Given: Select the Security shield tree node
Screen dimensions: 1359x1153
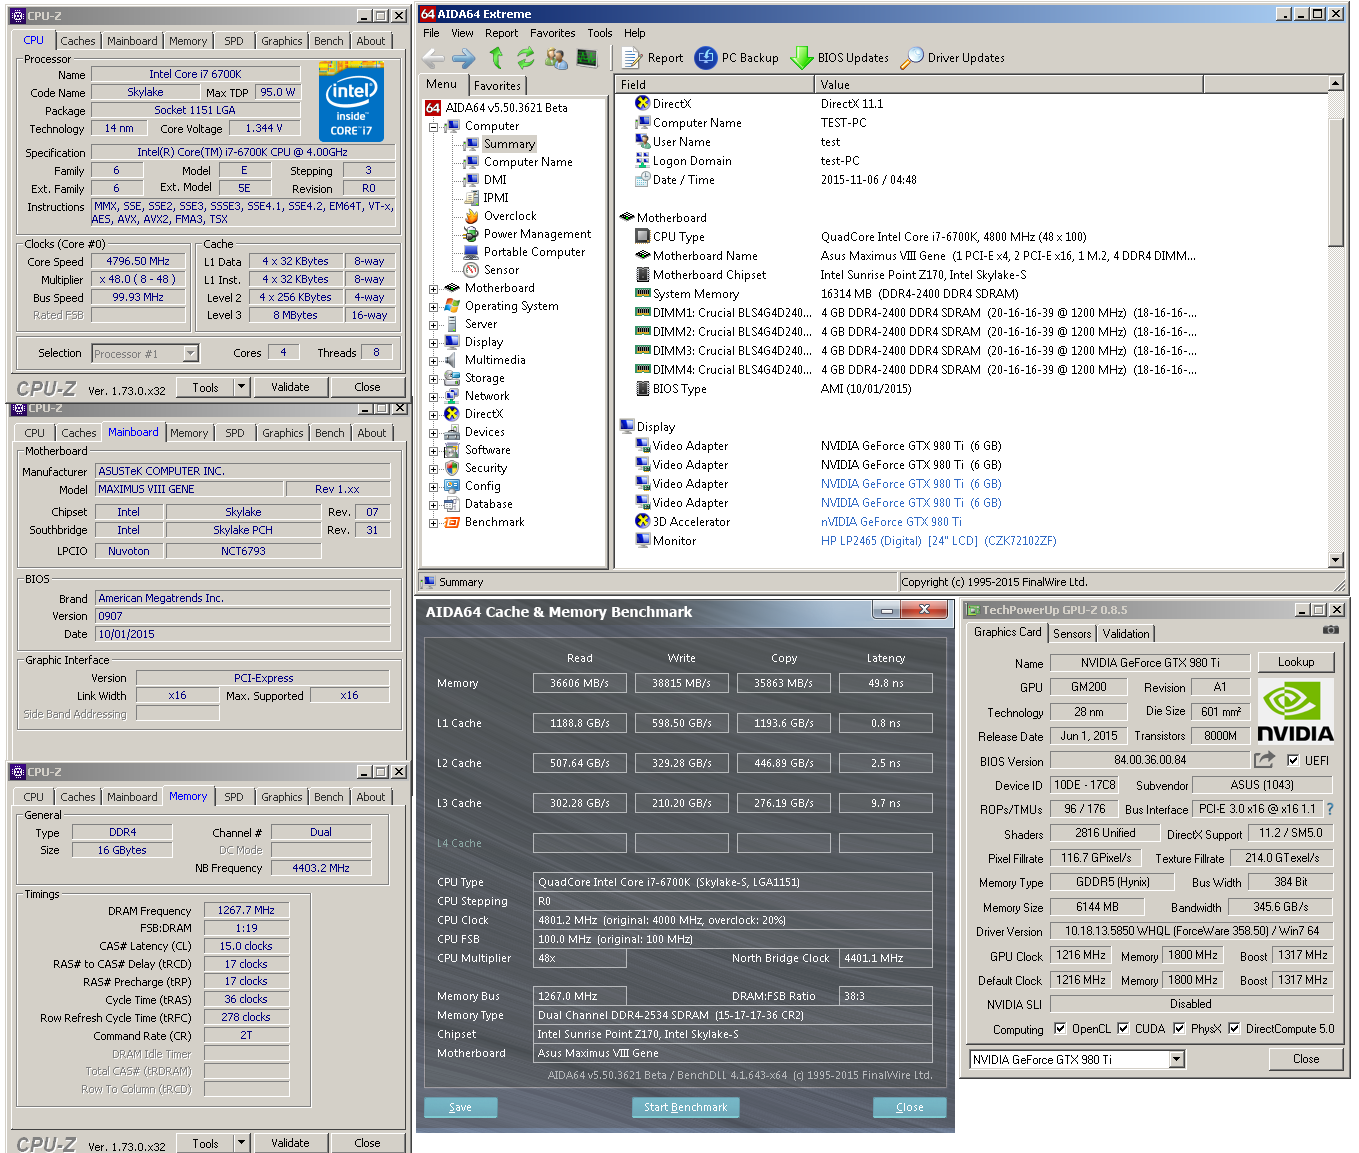Looking at the screenshot, I should point(485,468).
